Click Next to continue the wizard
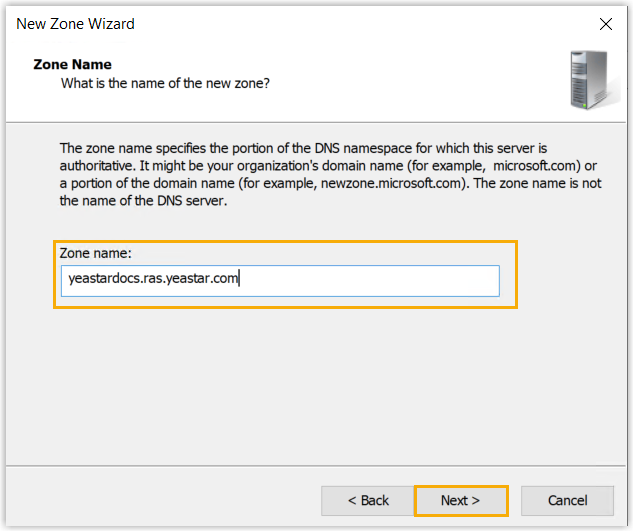This screenshot has height=532, width=634. pyautogui.click(x=460, y=500)
